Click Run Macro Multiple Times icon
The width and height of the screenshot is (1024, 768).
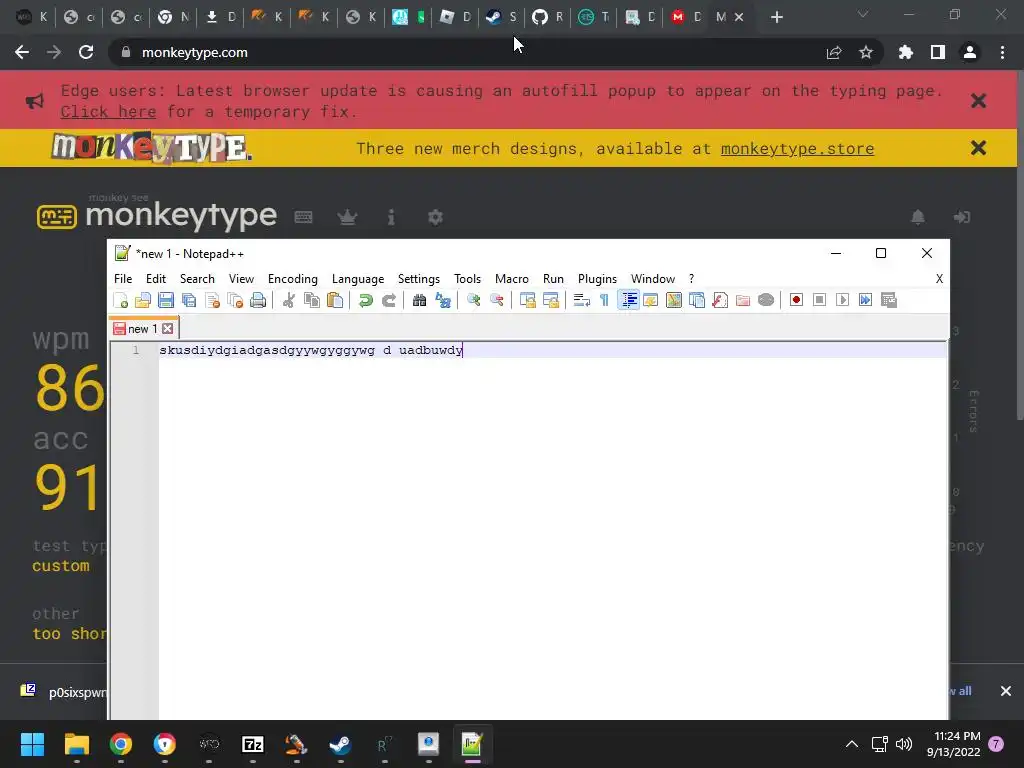[865, 300]
